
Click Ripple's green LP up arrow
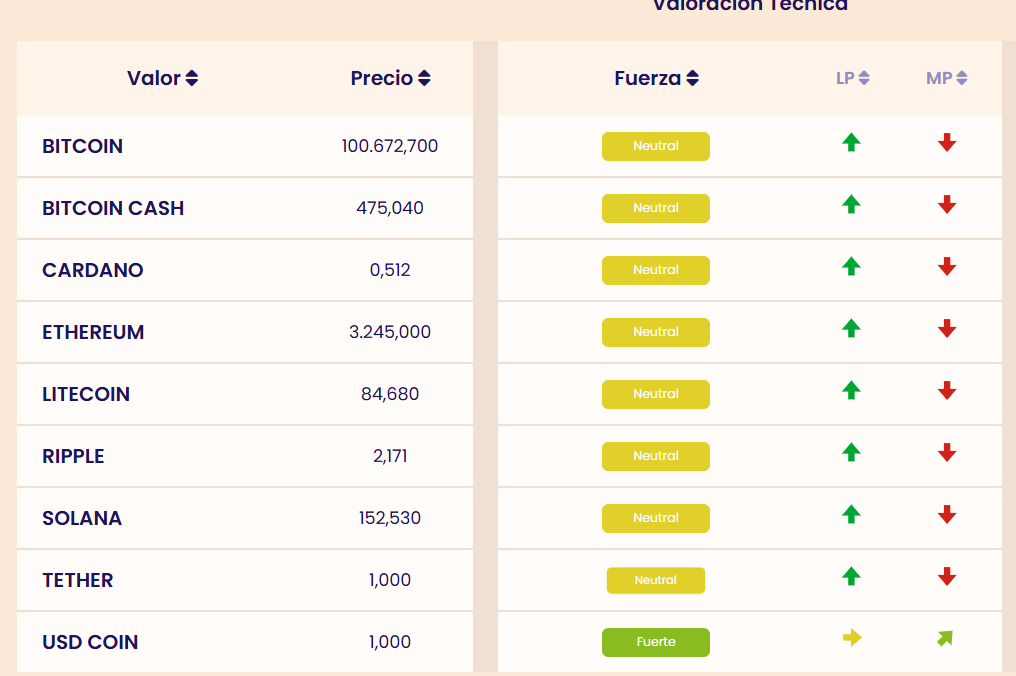click(851, 453)
